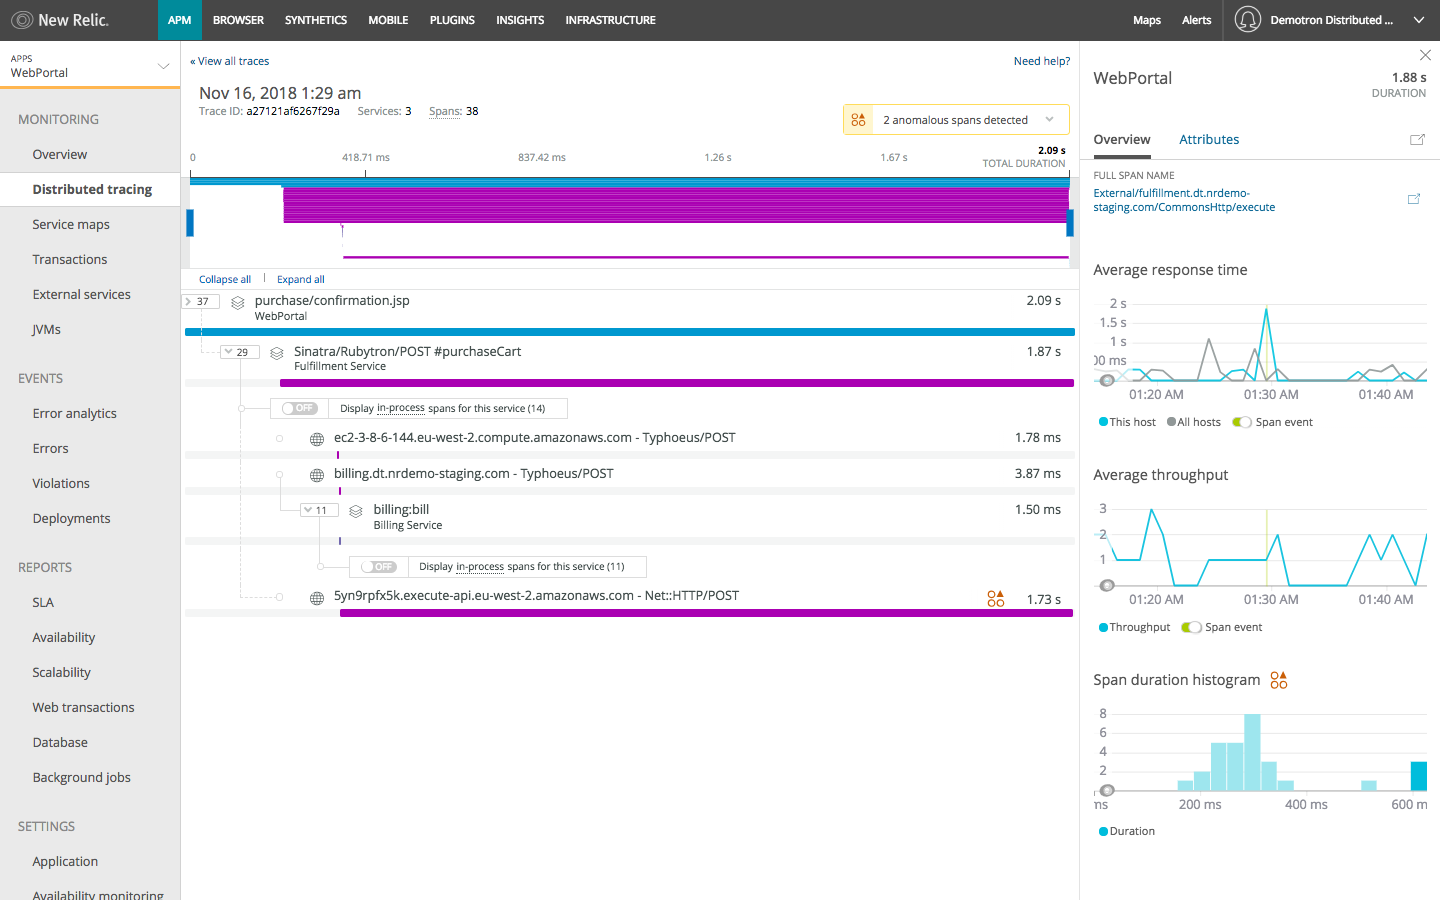Open the account avatar icon
This screenshot has height=900, width=1440.
point(1248,20)
